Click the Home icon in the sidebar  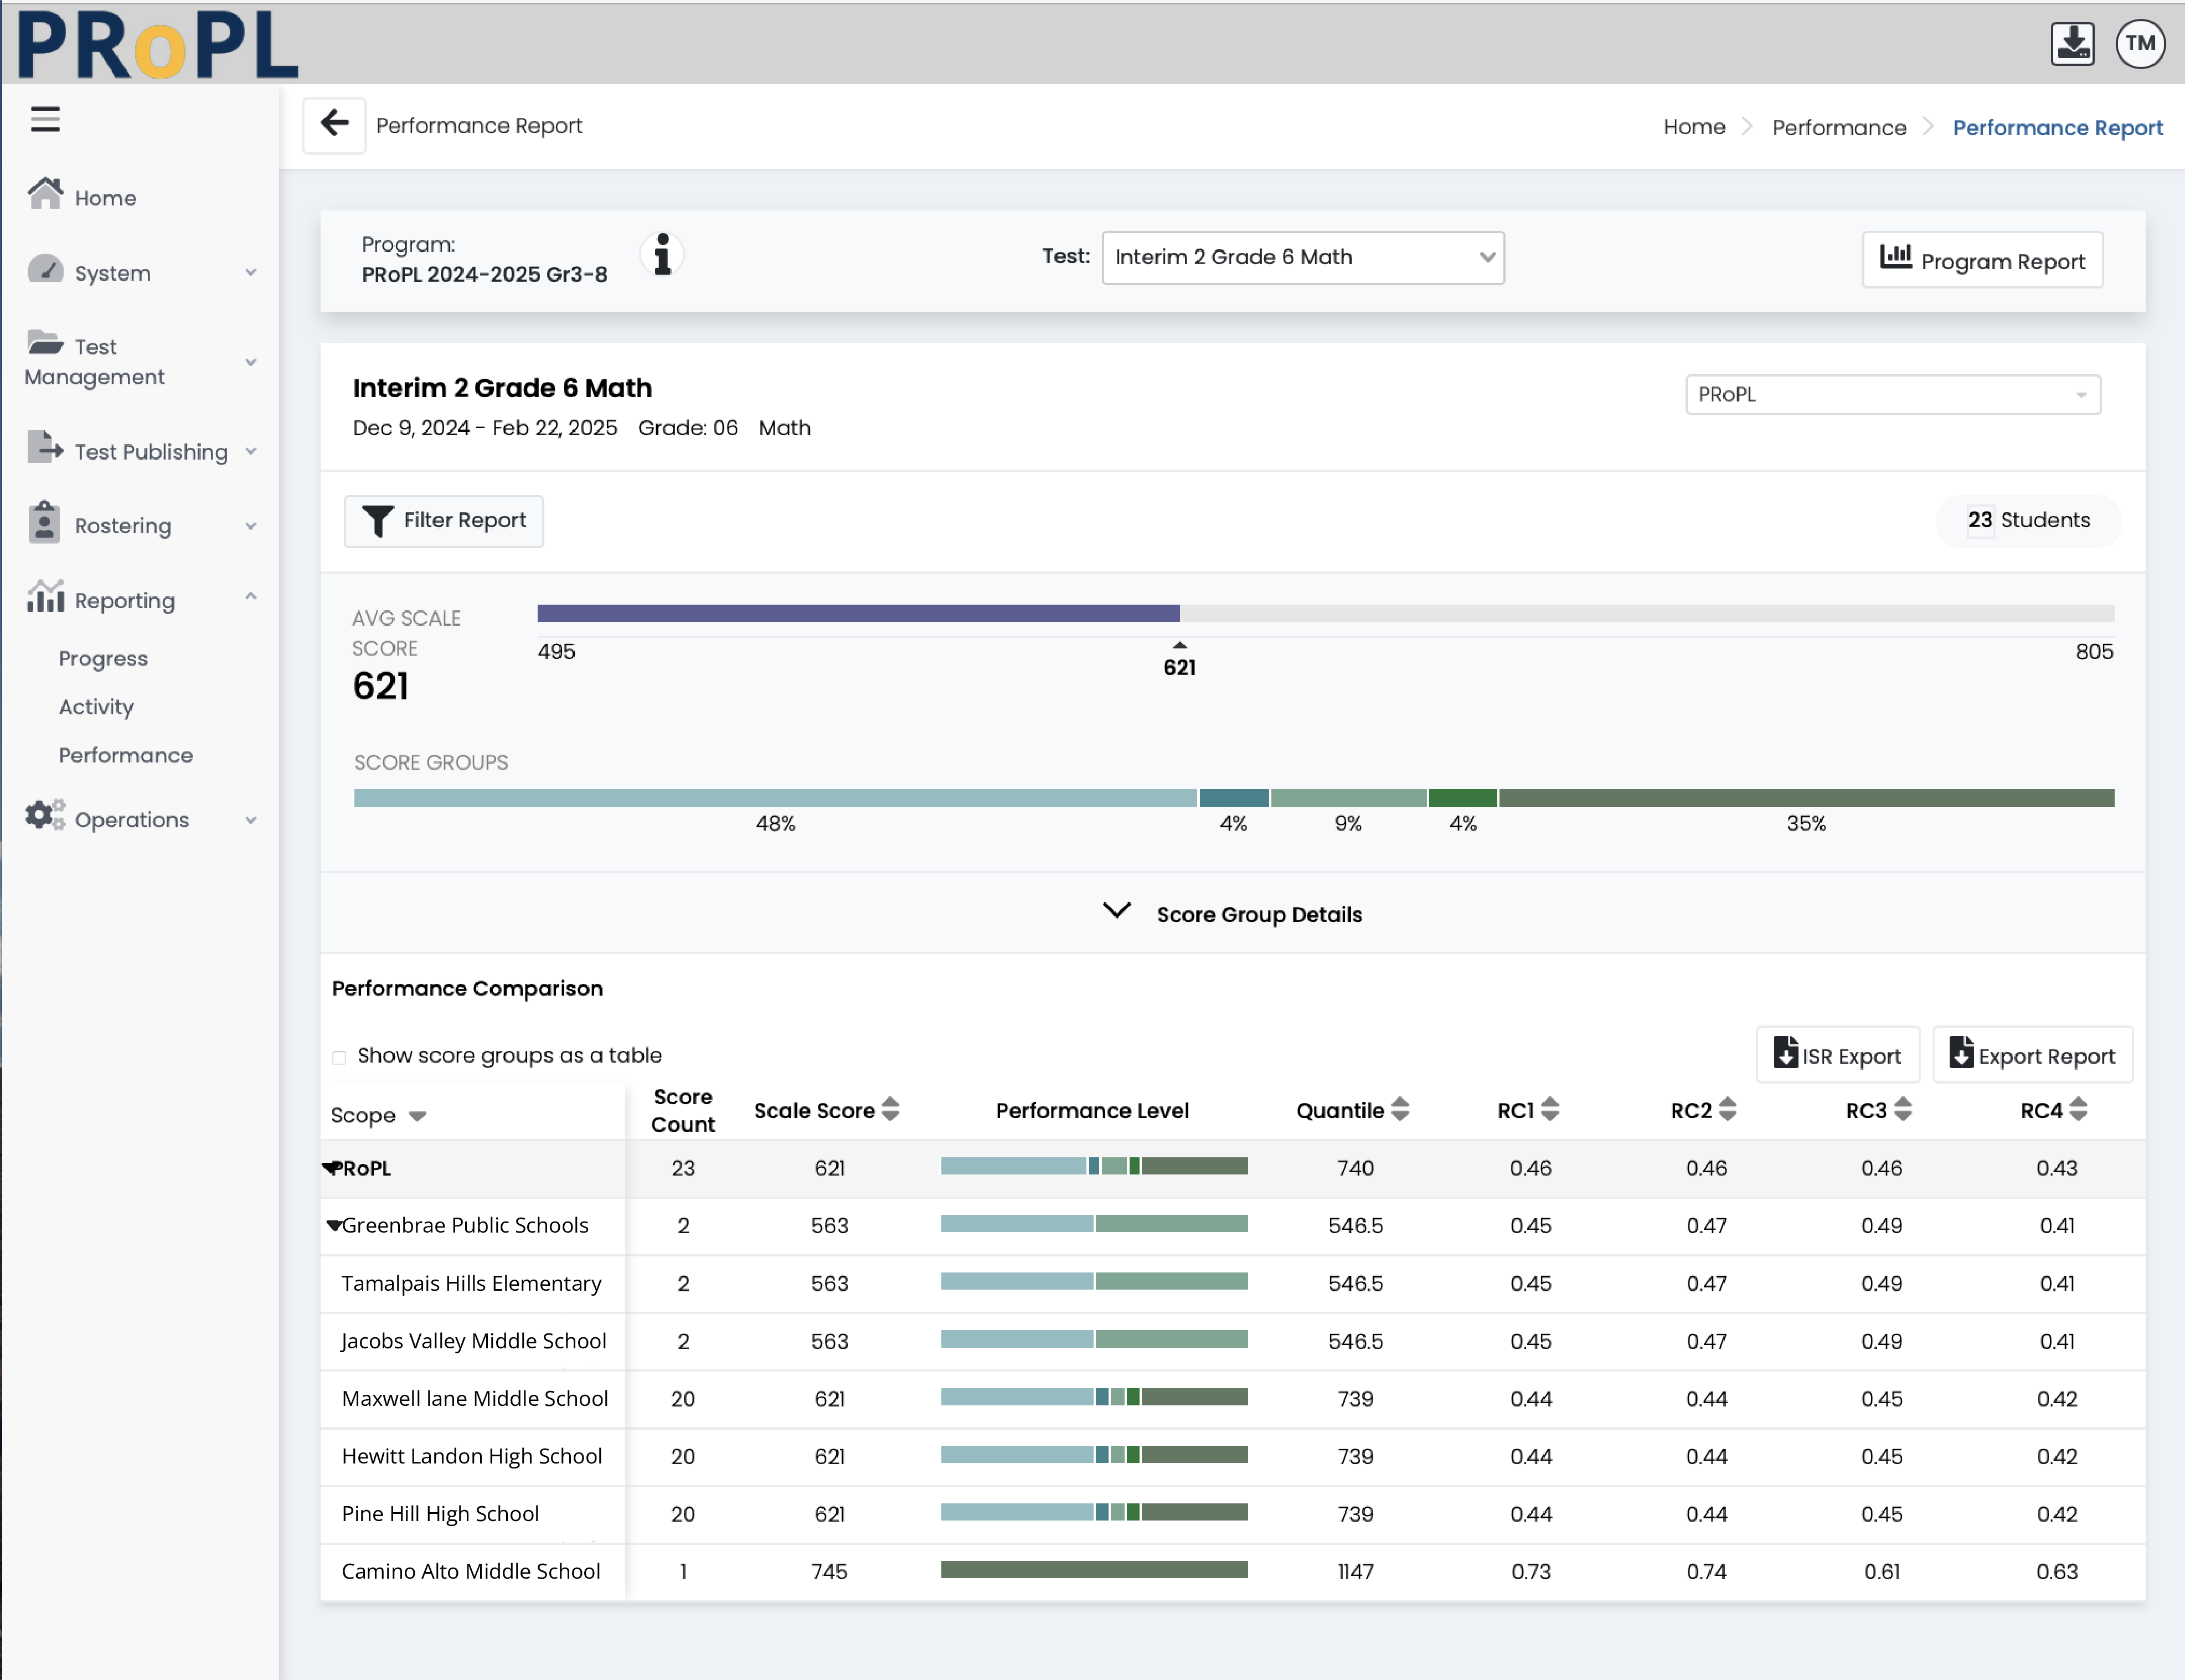coord(45,194)
